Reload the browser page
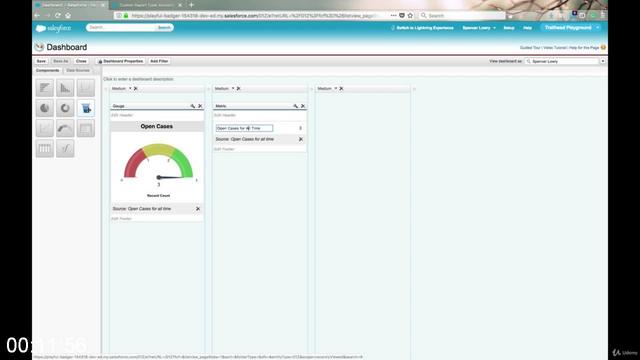Viewport: 640px width, 360px height. tap(58, 16)
